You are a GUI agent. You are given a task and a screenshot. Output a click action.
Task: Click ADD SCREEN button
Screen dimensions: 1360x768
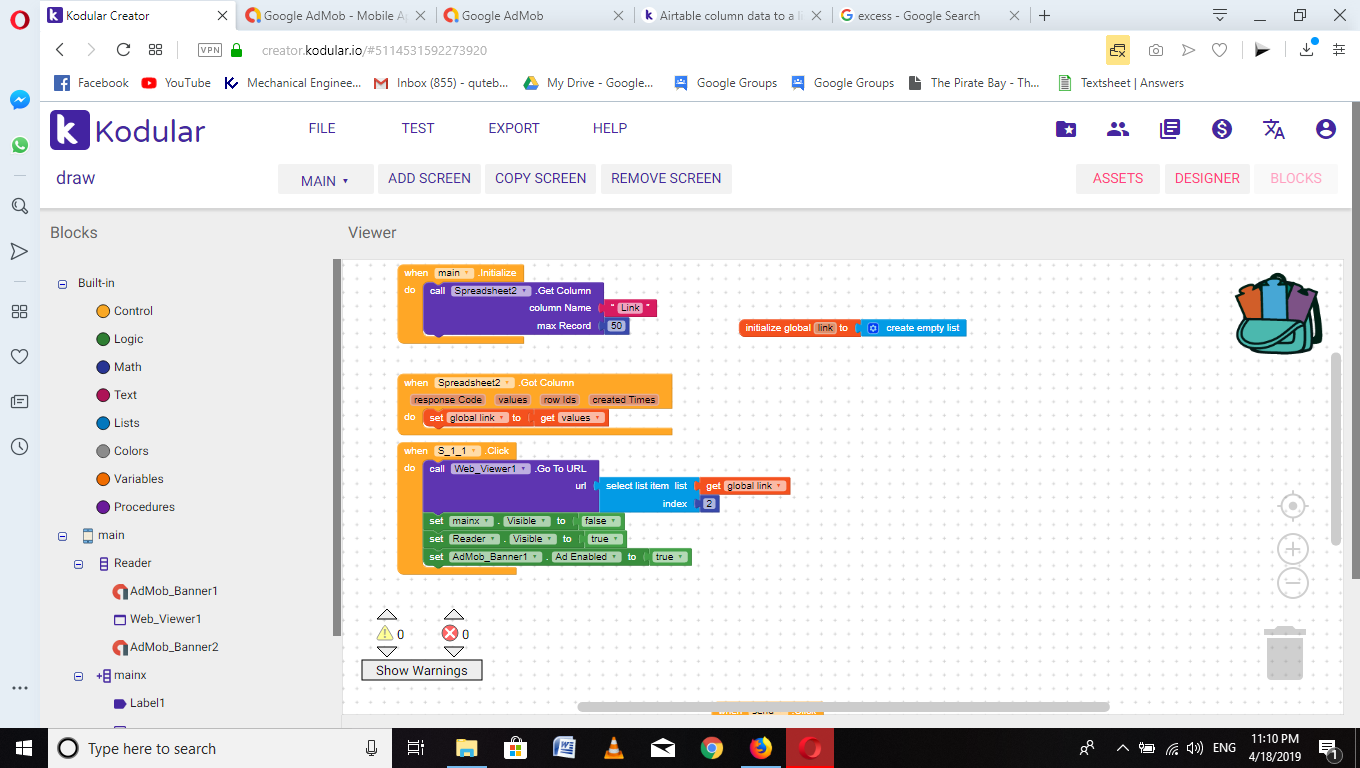429,178
